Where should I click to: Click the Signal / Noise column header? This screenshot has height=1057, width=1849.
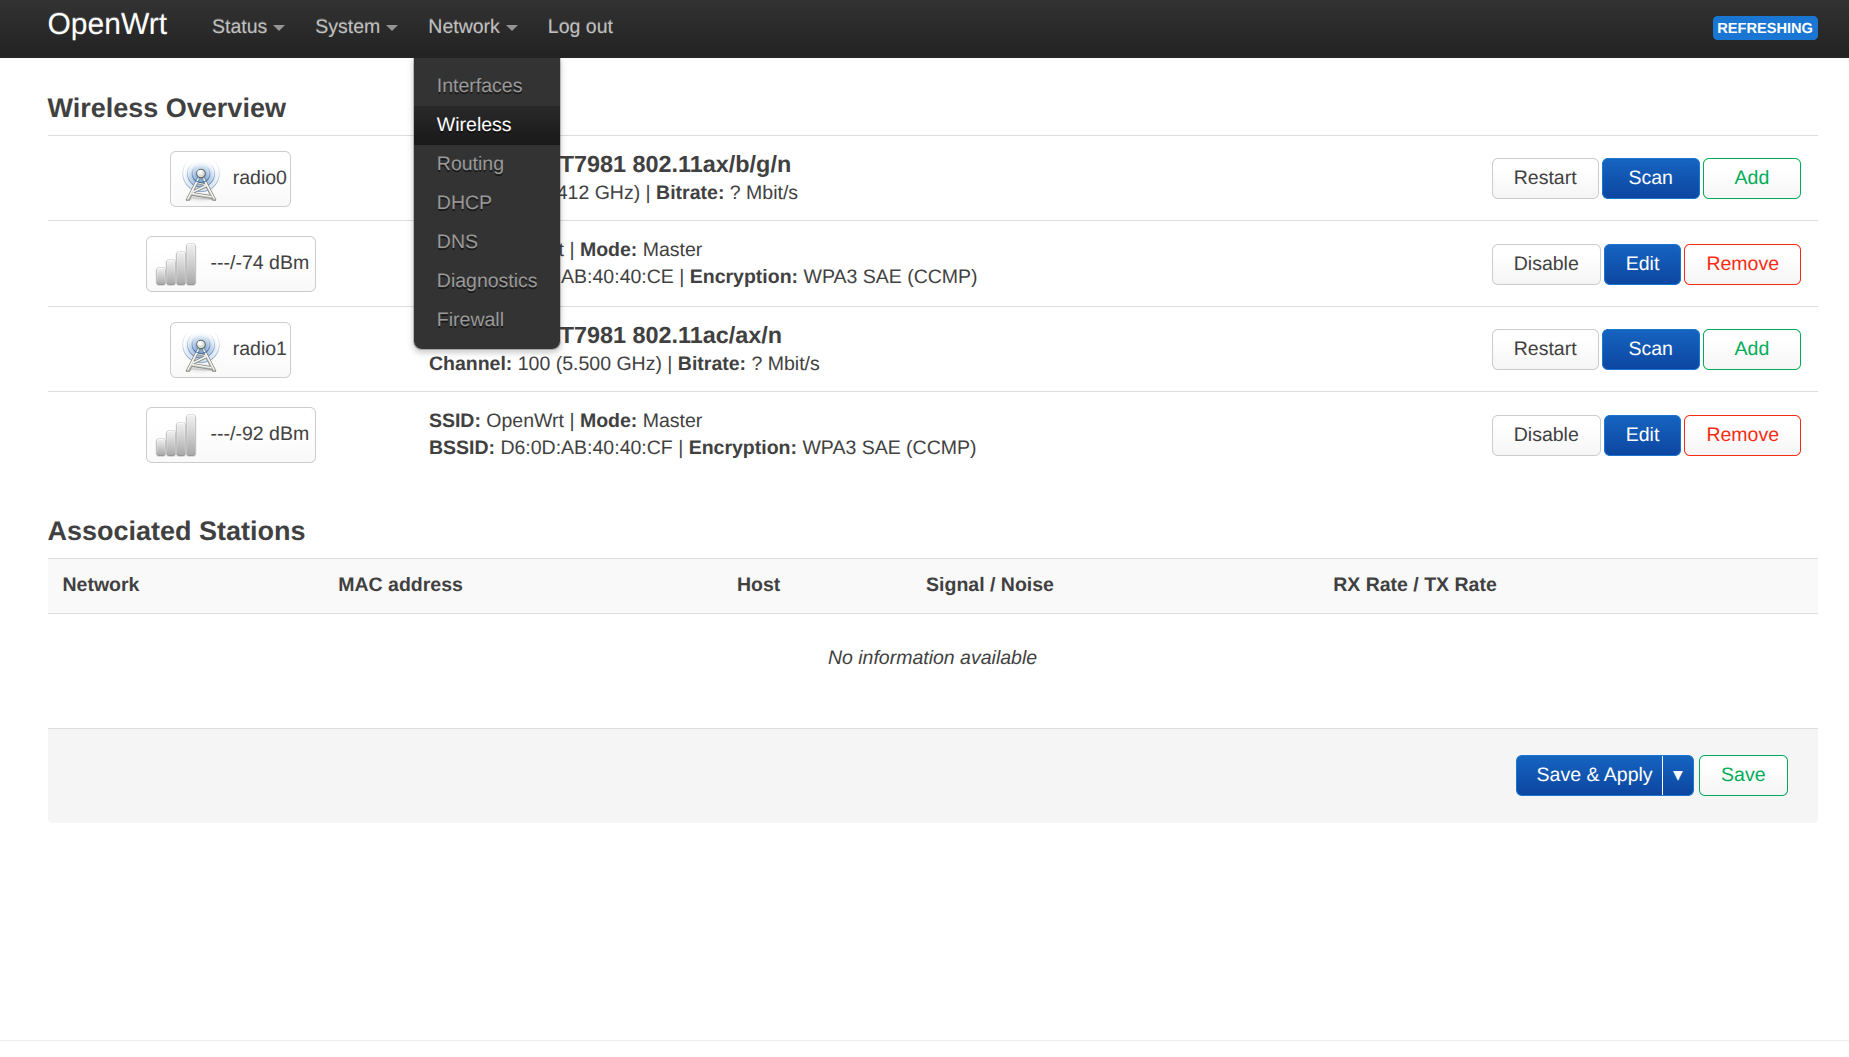click(x=989, y=585)
